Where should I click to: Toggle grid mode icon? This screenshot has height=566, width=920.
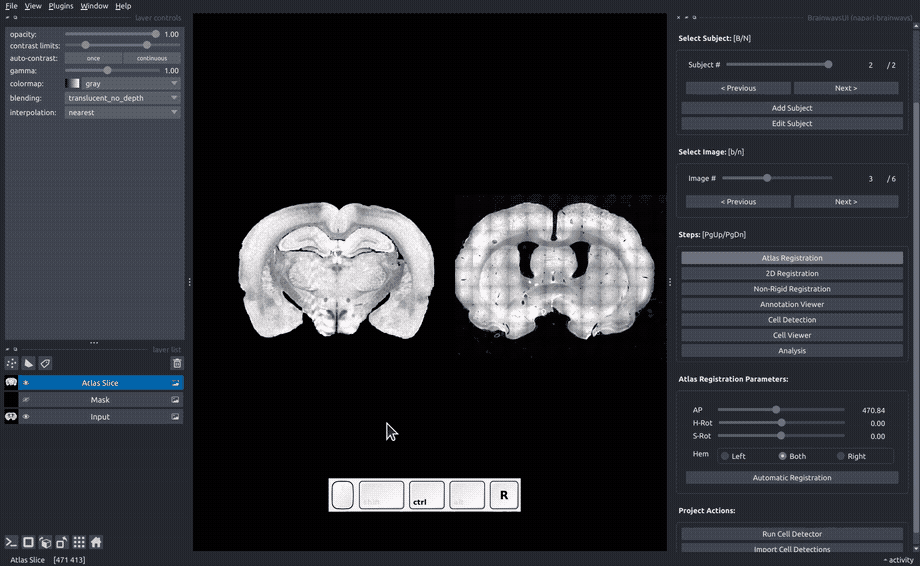pos(79,542)
